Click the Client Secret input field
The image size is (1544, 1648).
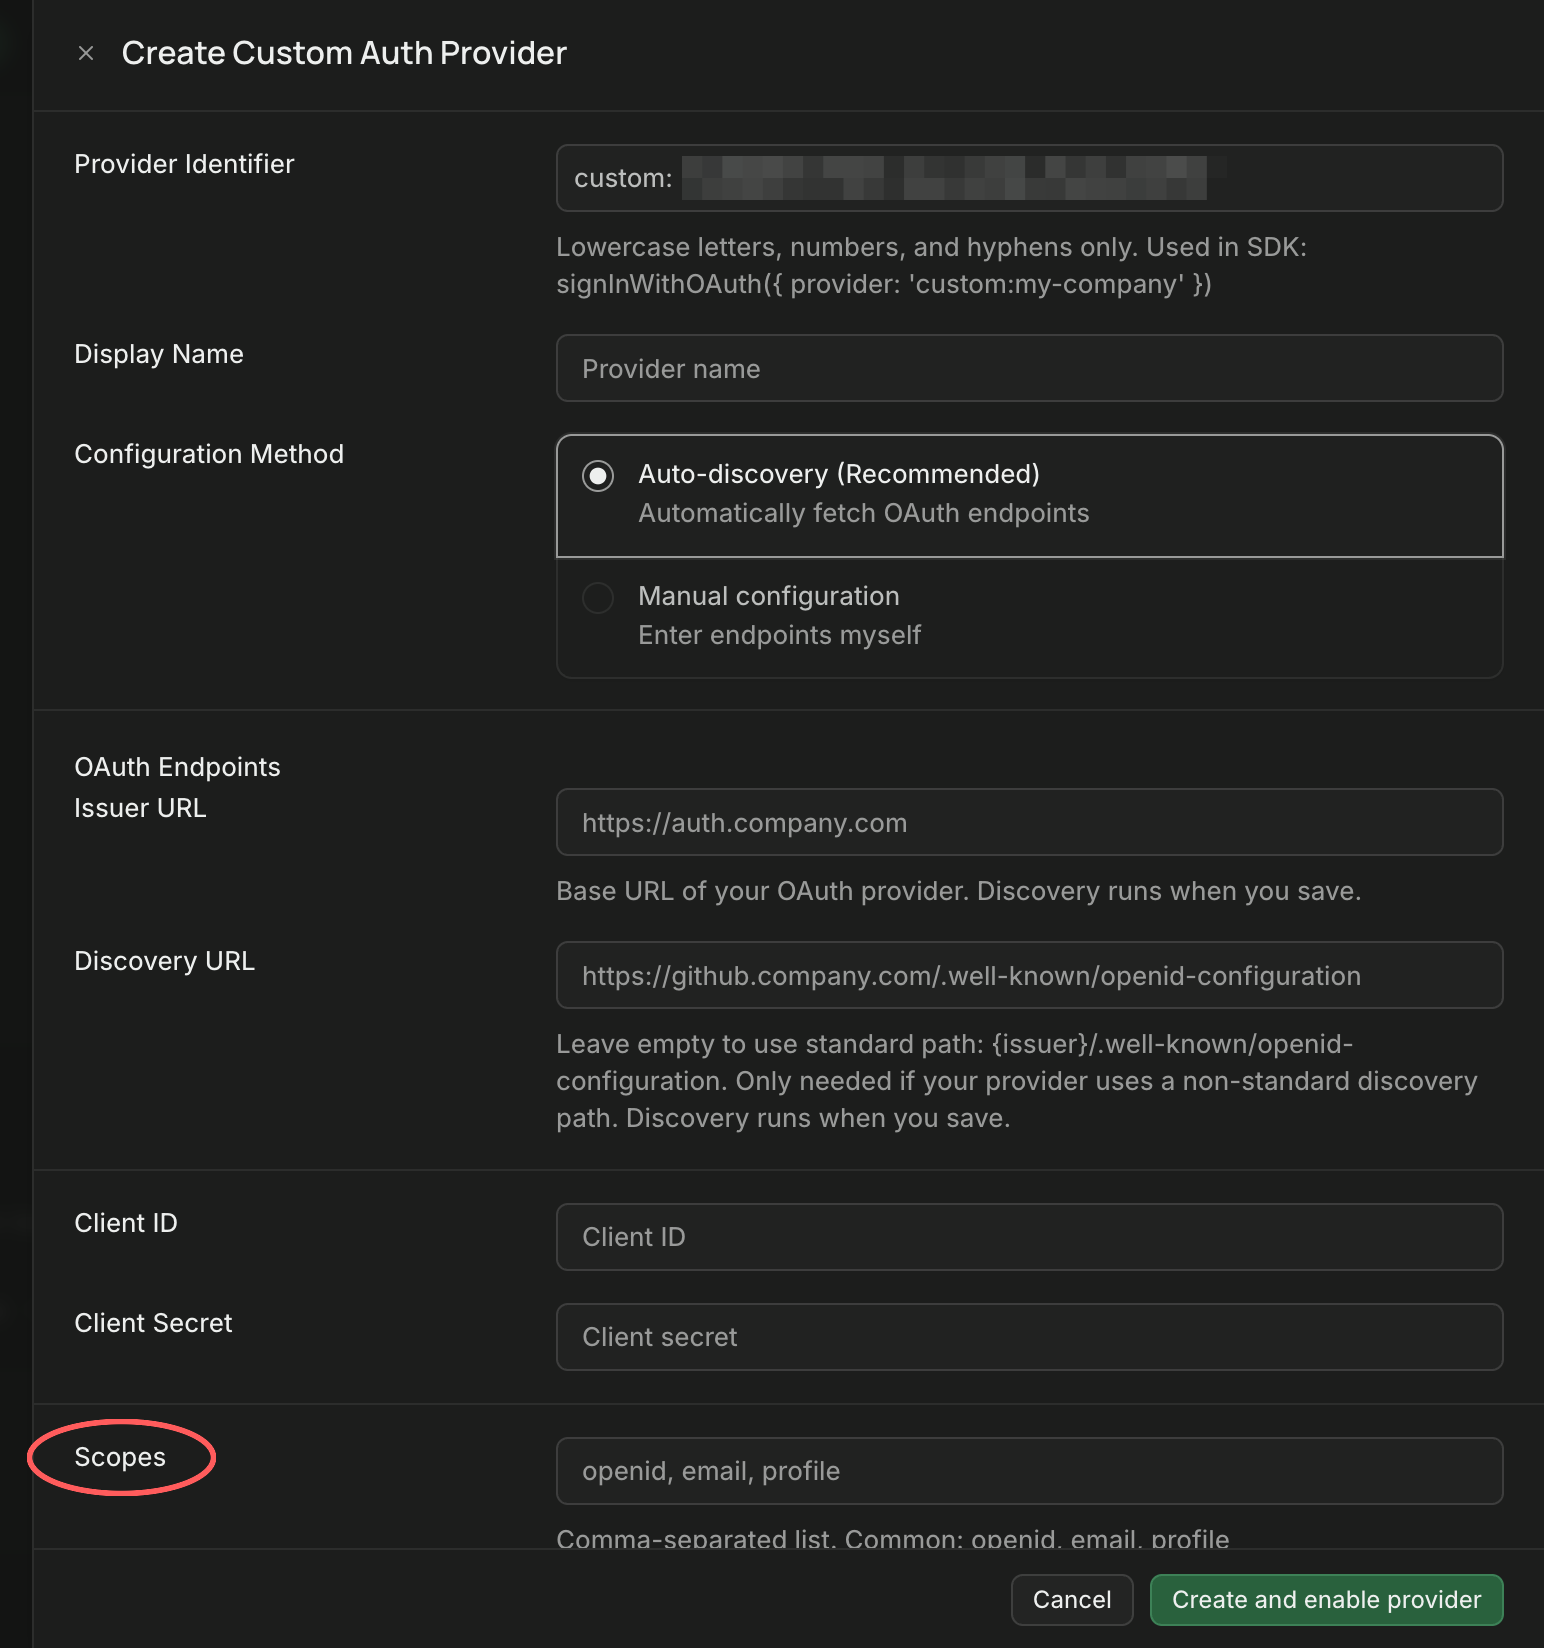tap(1029, 1337)
